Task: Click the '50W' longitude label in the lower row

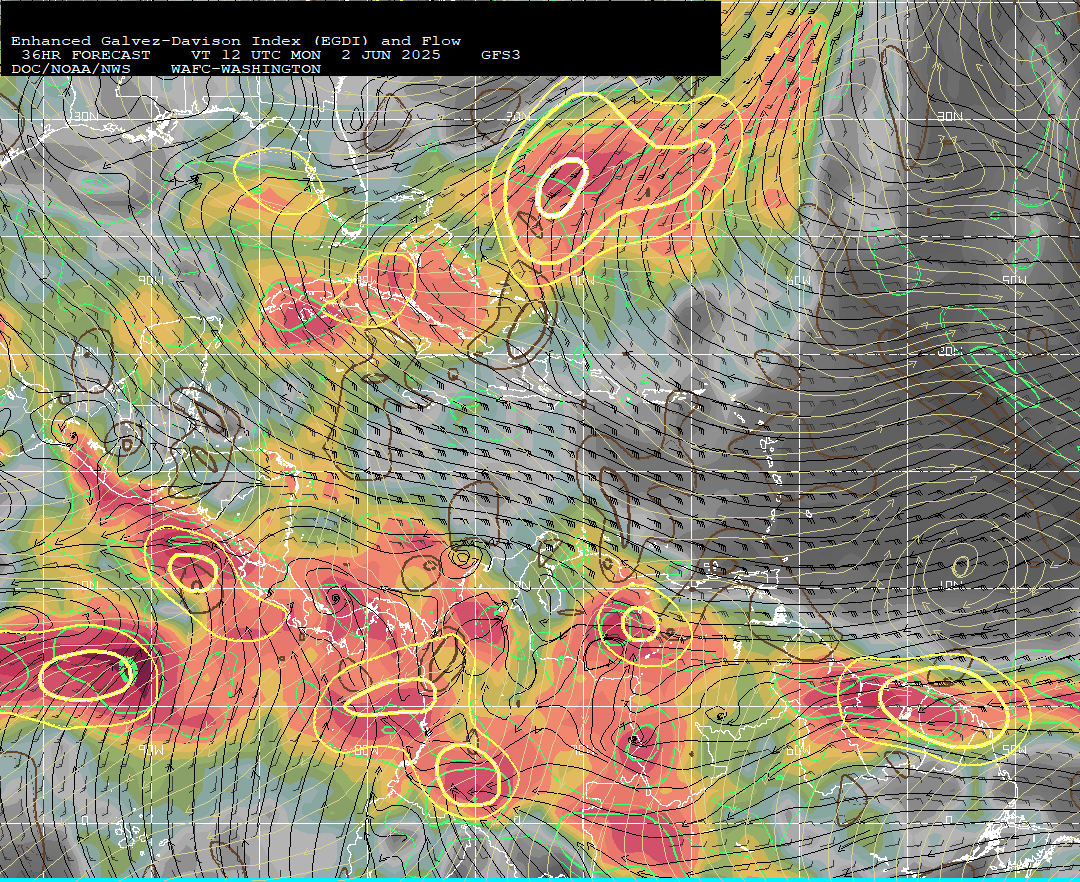Action: [1015, 750]
